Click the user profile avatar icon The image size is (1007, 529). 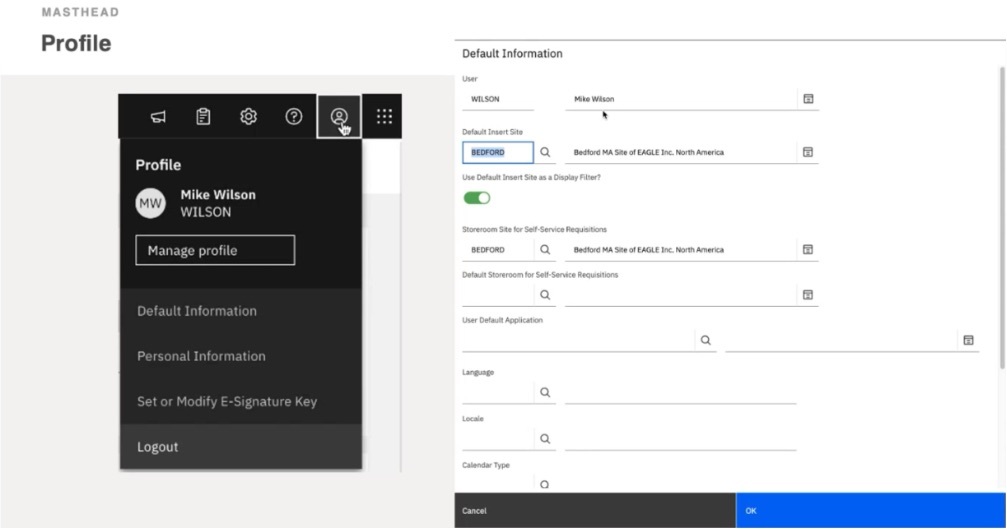(x=339, y=117)
